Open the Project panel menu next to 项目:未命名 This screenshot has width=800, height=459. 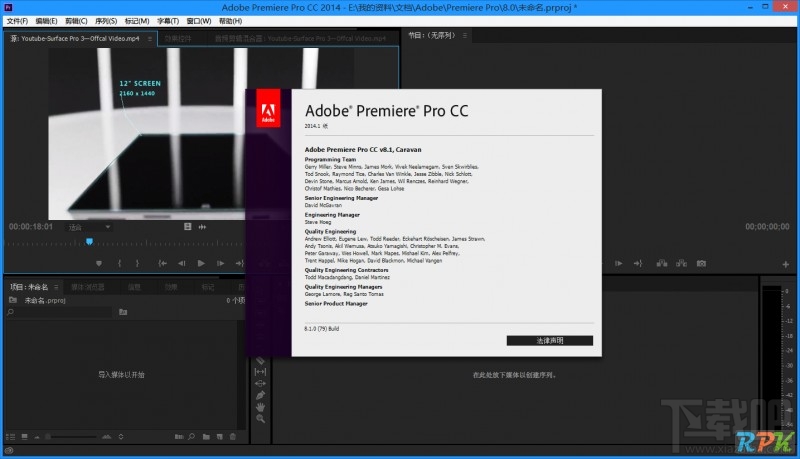[56, 287]
